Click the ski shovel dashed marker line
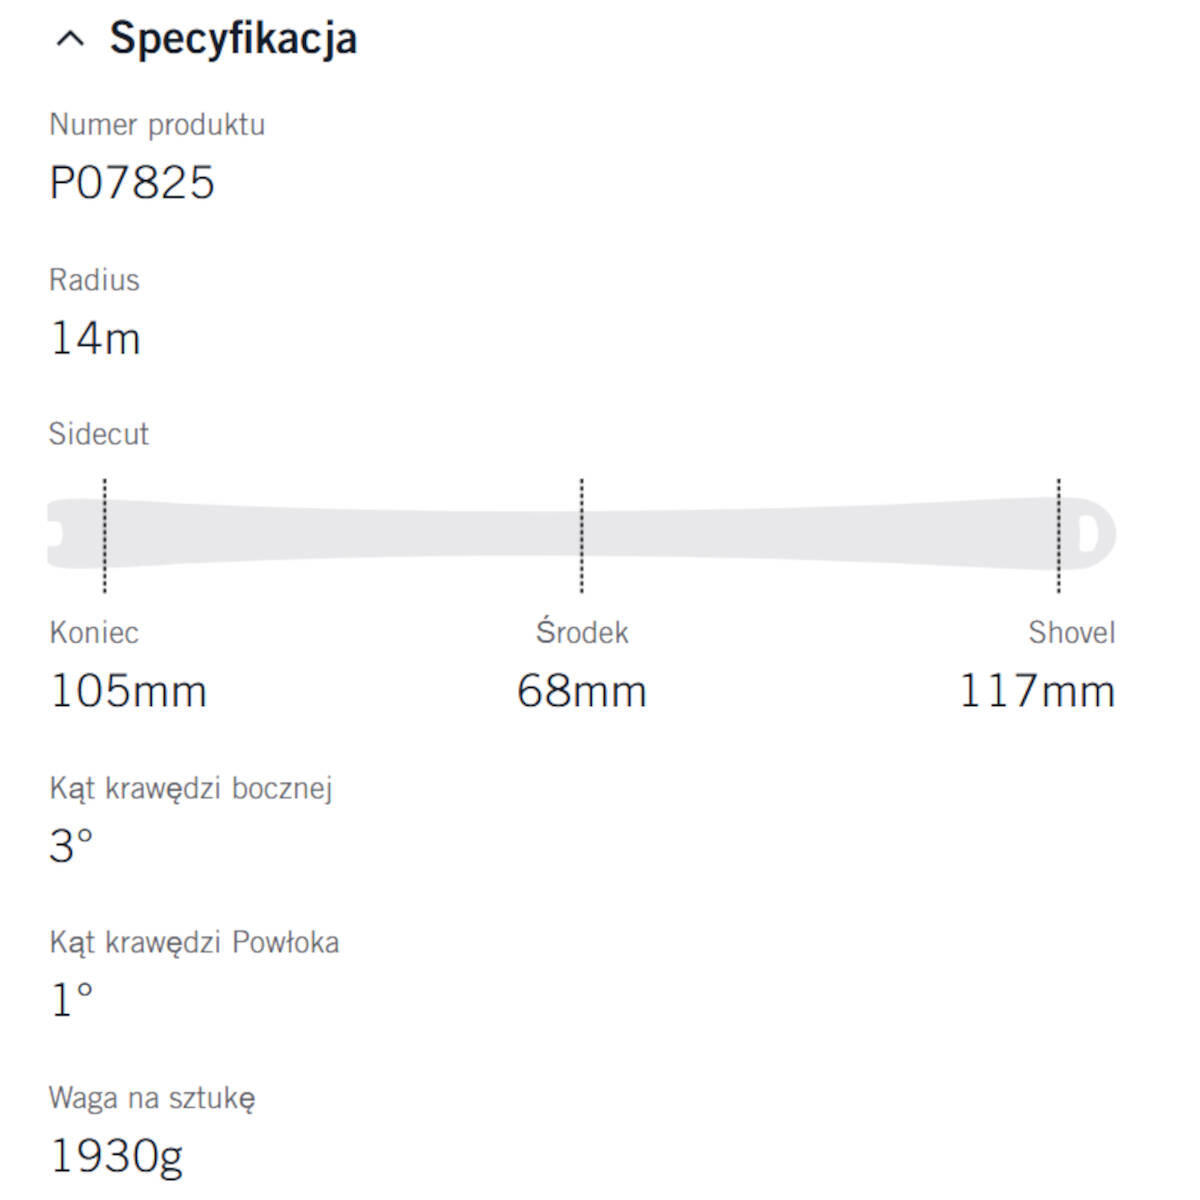Screen dimensions: 1200x1200 point(1059,535)
